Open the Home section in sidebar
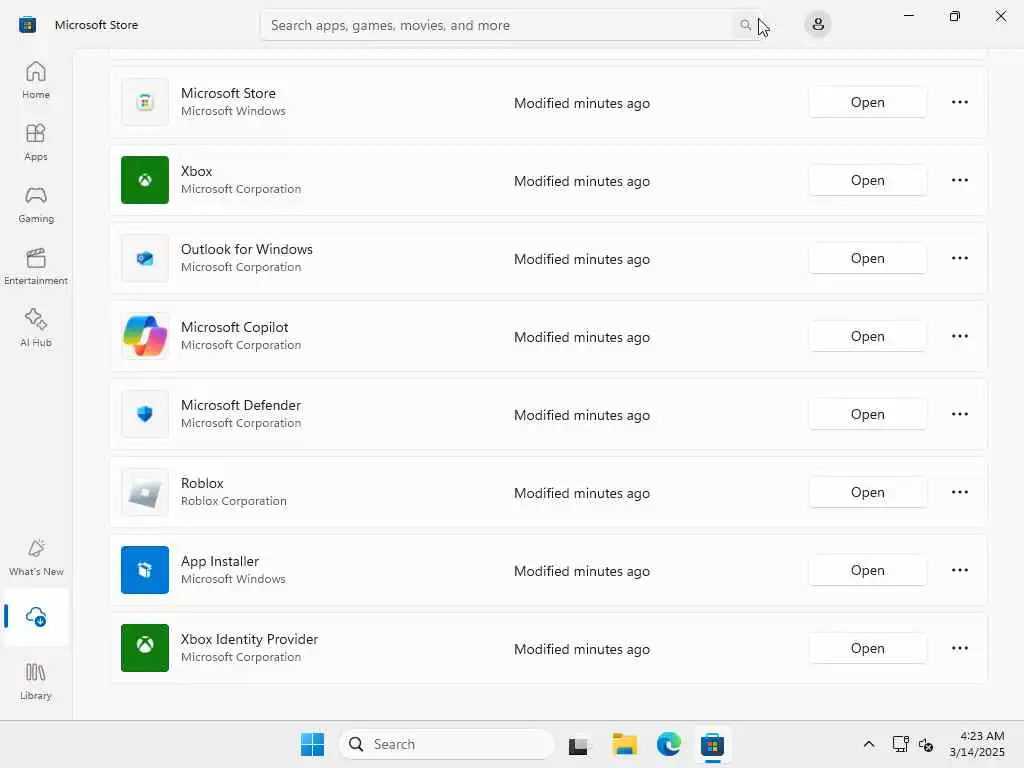The width and height of the screenshot is (1024, 768). (36, 80)
